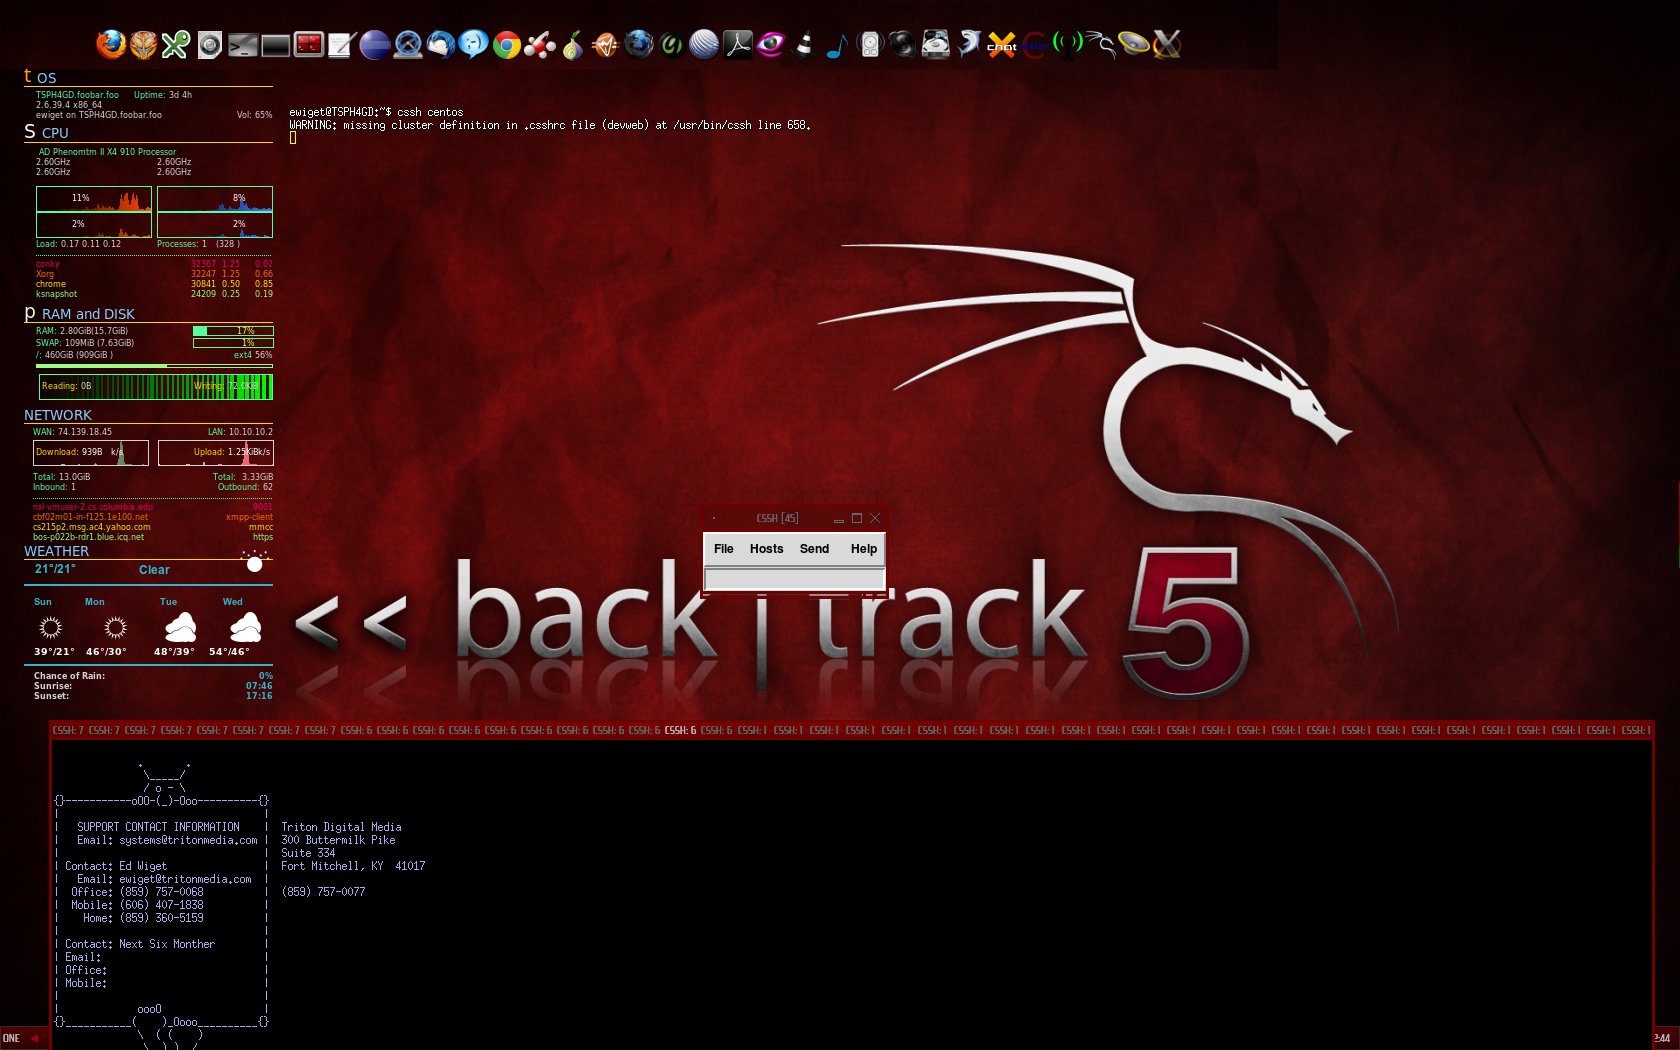Launch the dark blue sphere application
The height and width of the screenshot is (1050, 1680).
375,45
